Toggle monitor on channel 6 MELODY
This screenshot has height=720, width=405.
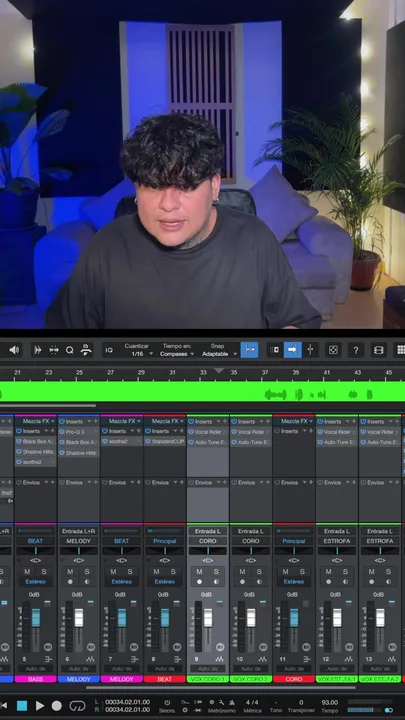(x=87, y=582)
